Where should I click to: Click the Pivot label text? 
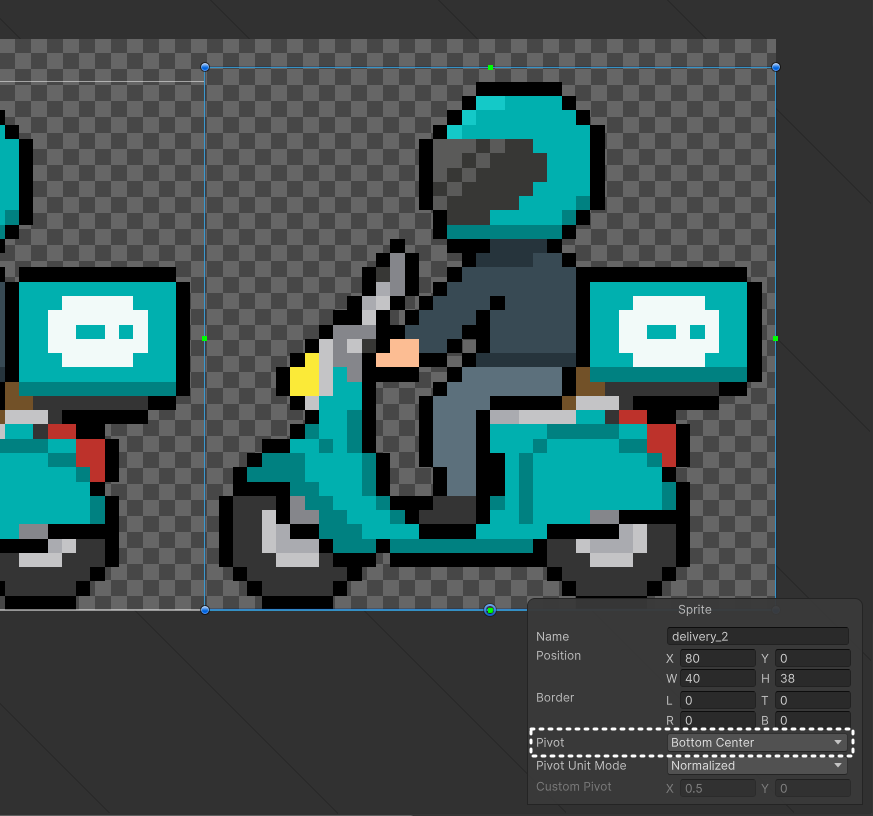point(550,743)
